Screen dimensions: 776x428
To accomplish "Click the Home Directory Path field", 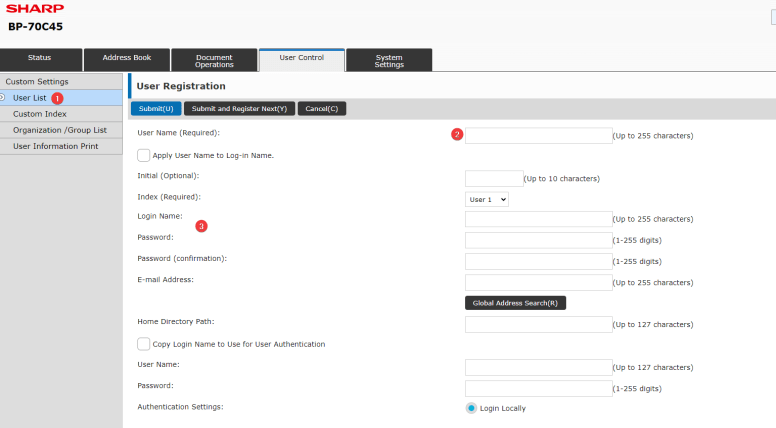I will point(538,324).
